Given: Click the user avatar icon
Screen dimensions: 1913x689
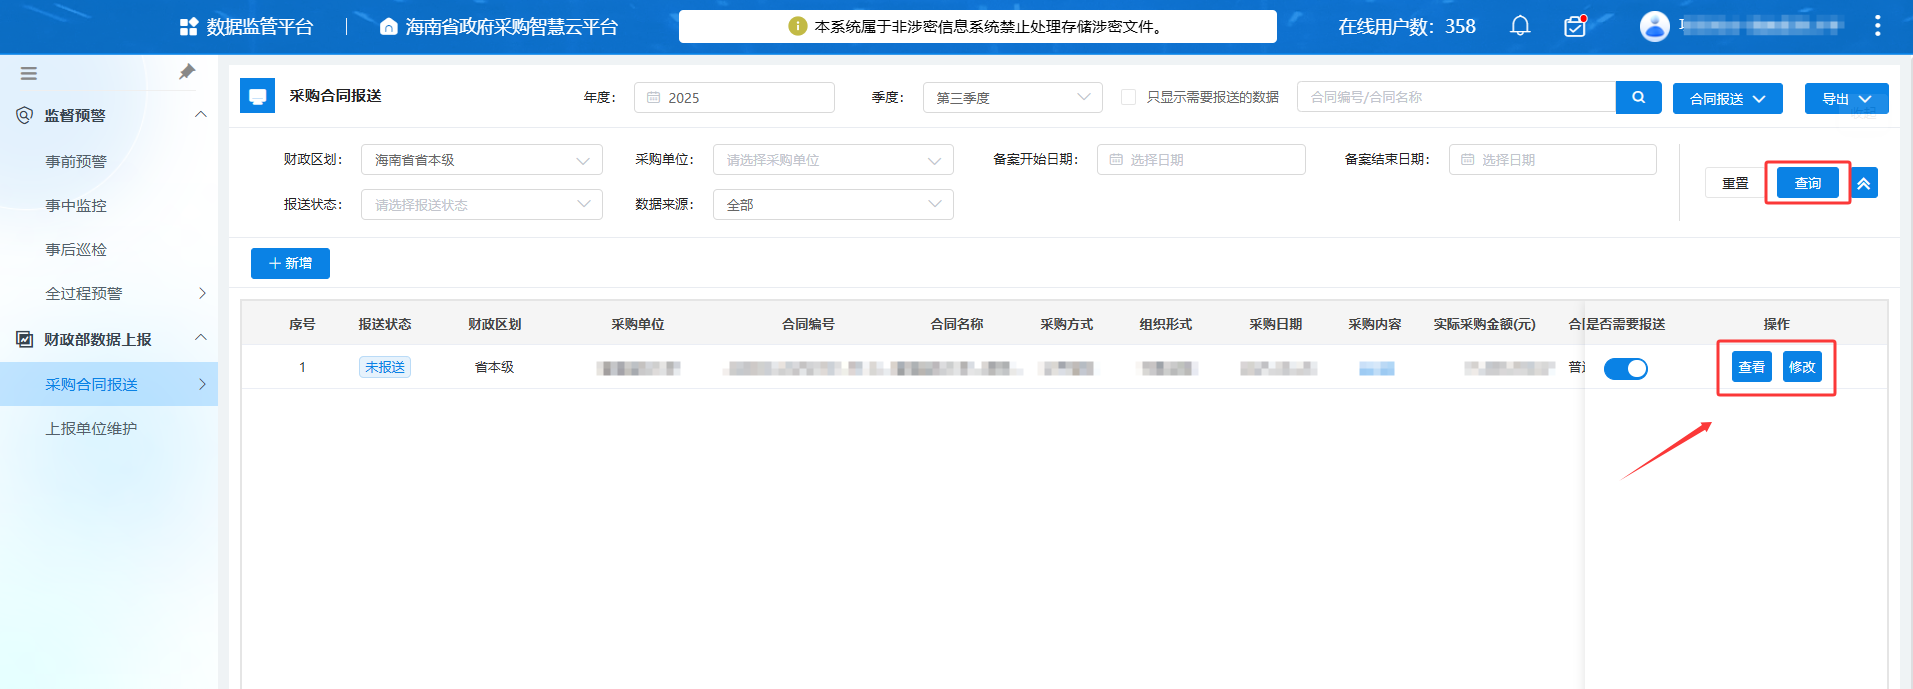Looking at the screenshot, I should coord(1654,26).
